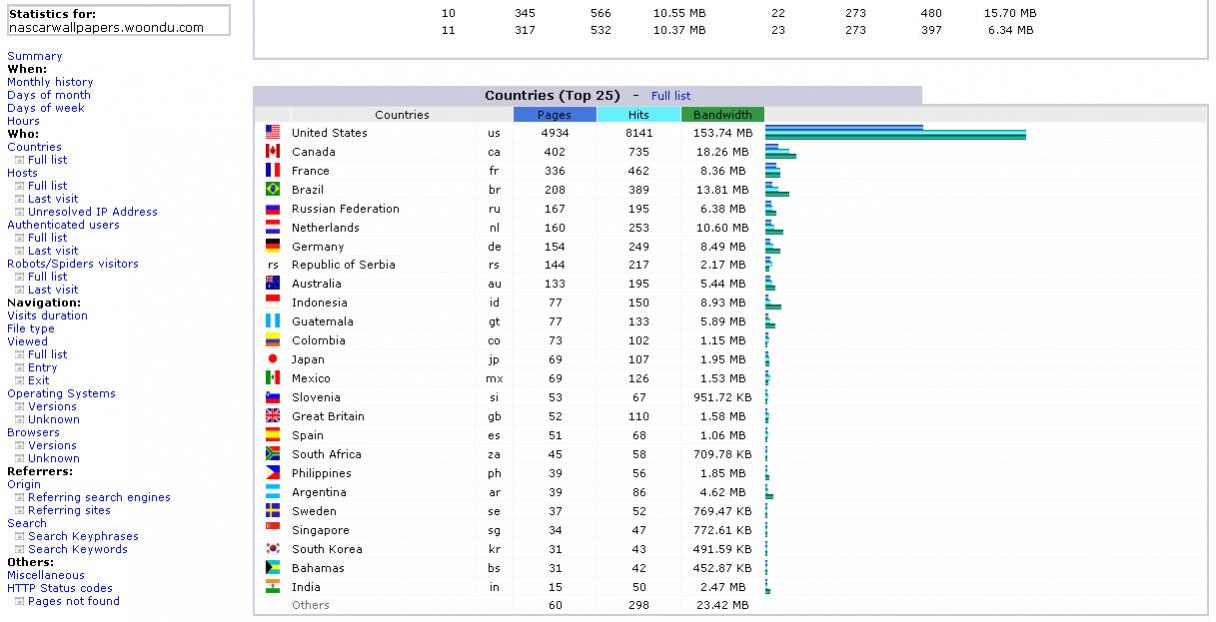1216x622 pixels.
Task: Open File type statistics
Action: point(31,329)
